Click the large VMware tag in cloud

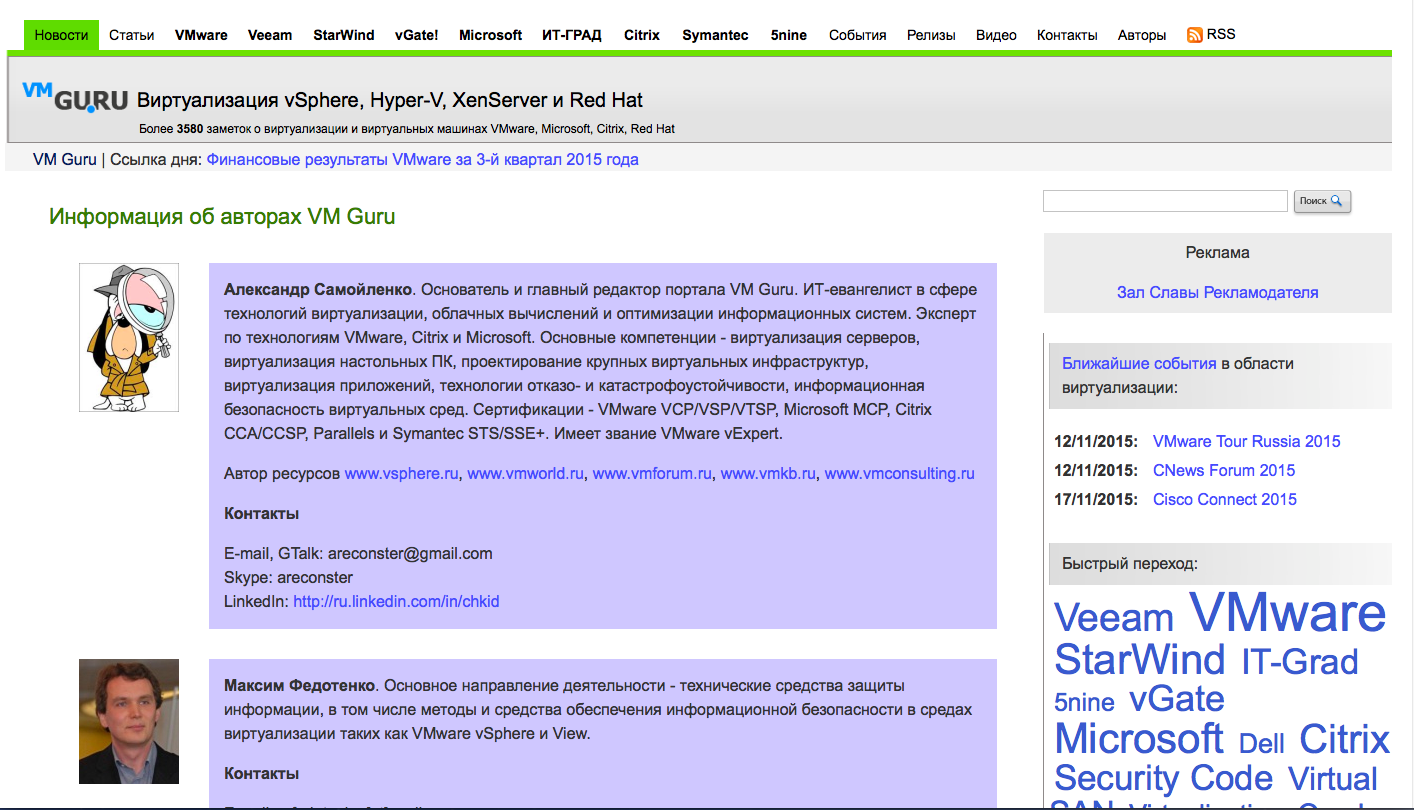(x=1287, y=612)
